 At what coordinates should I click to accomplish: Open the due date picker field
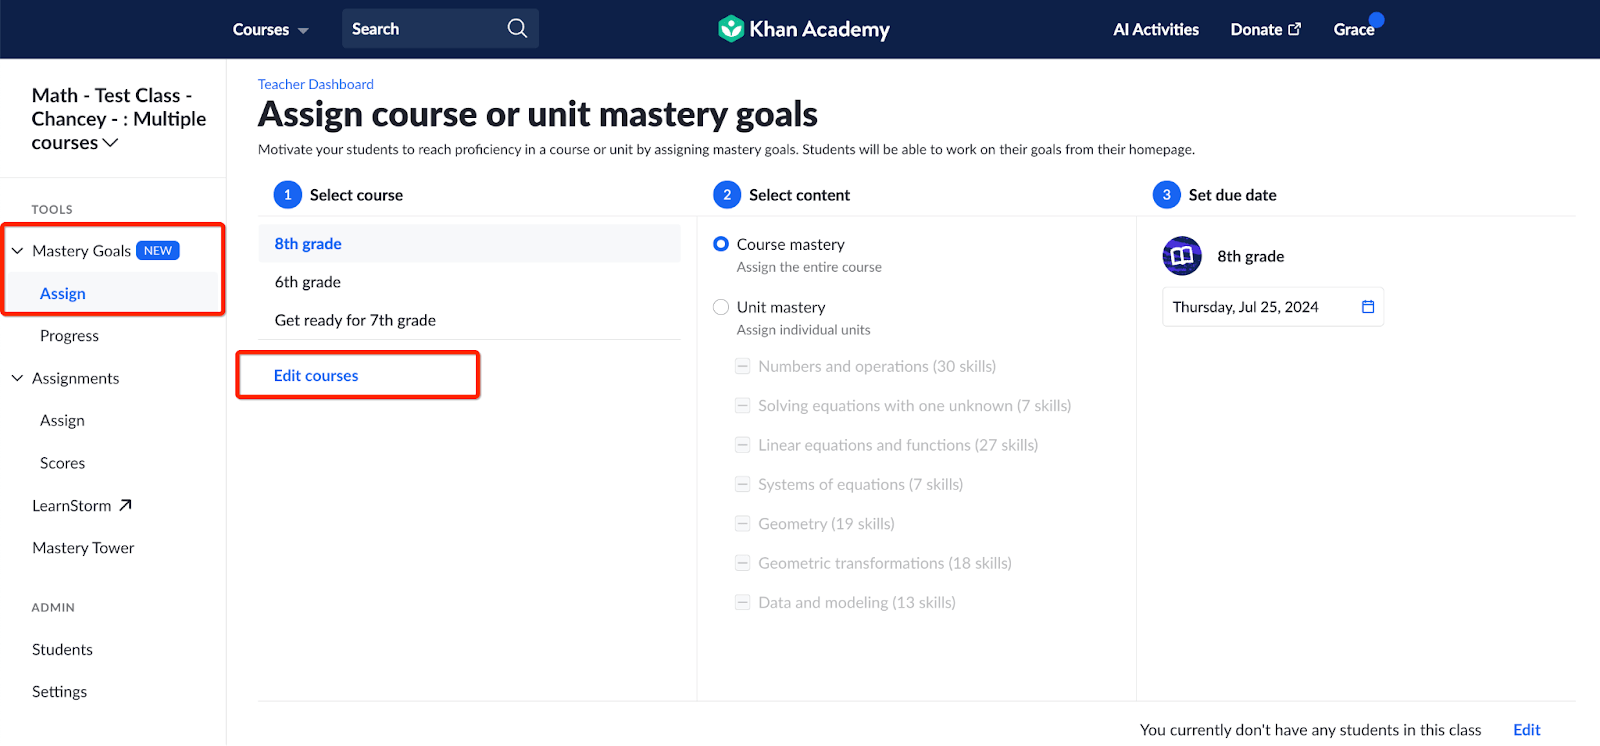click(1273, 307)
